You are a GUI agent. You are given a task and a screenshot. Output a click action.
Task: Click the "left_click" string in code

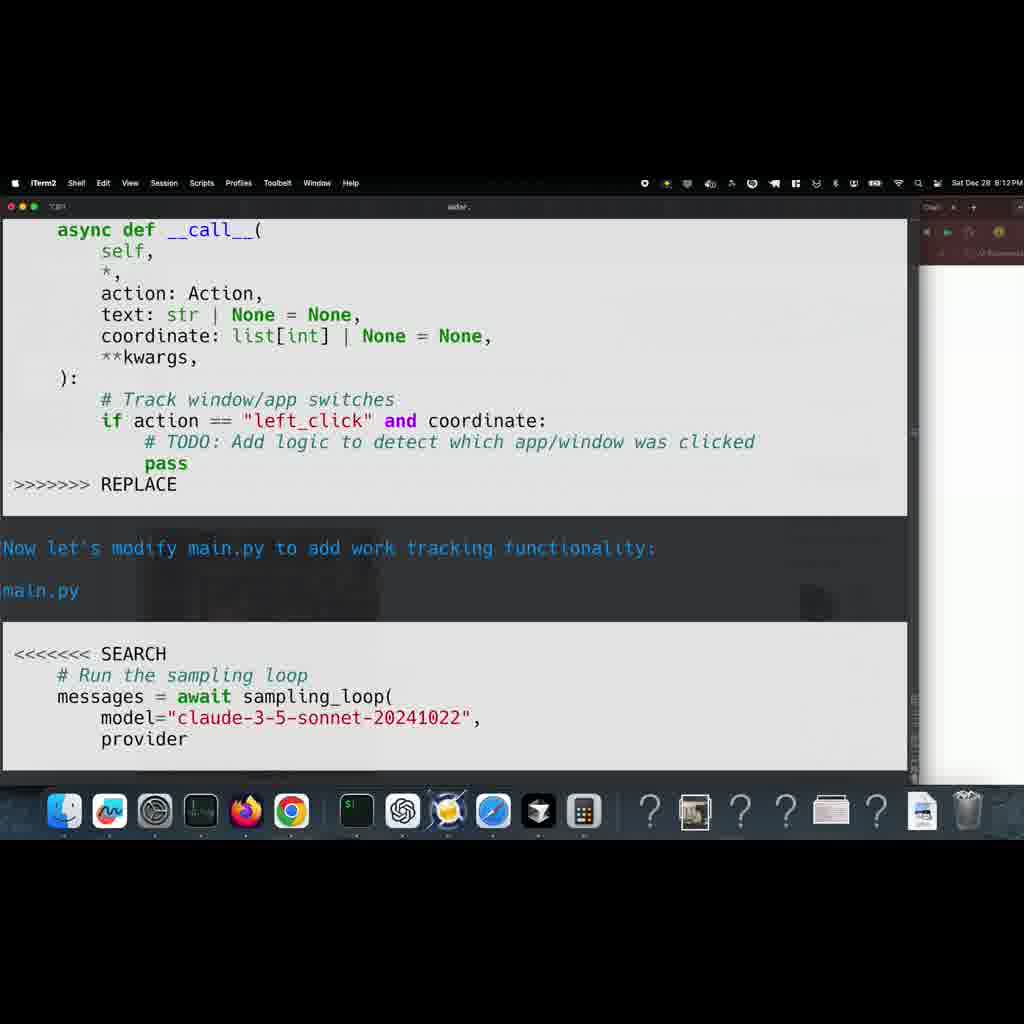point(308,421)
